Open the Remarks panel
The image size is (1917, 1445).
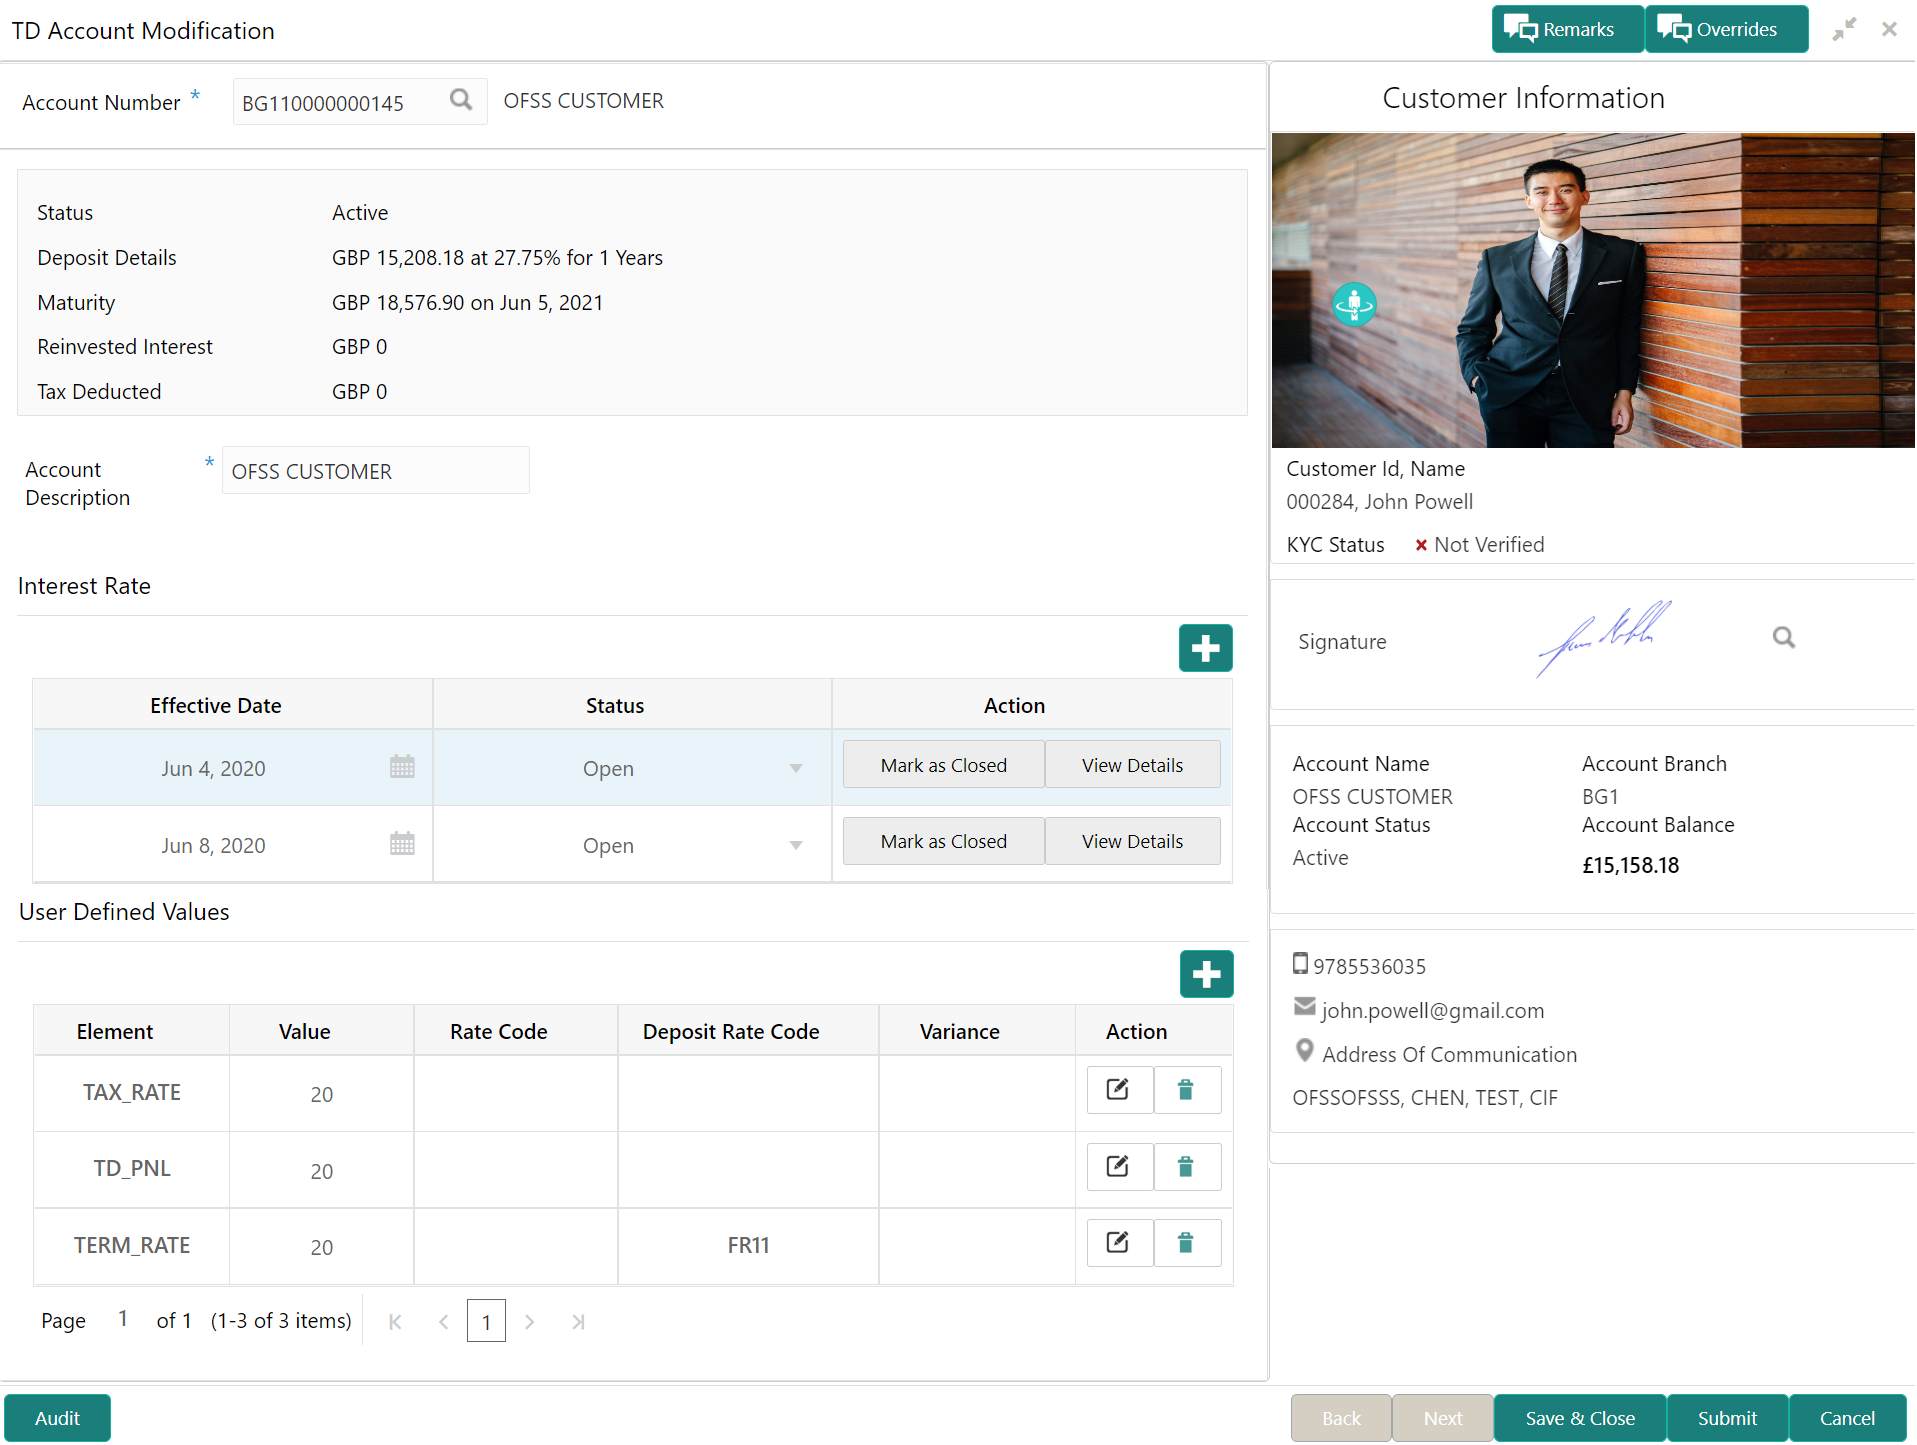(1567, 29)
